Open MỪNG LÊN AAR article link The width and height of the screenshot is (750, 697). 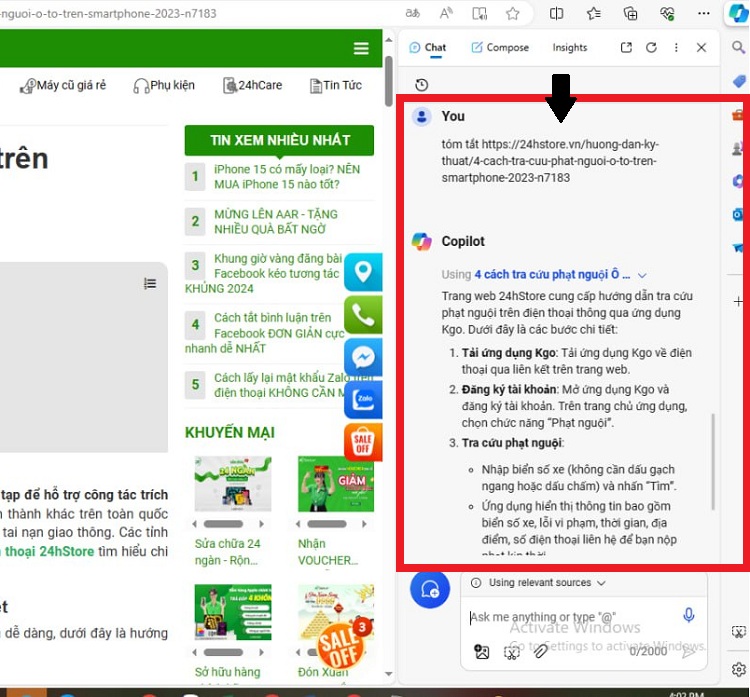(276, 221)
